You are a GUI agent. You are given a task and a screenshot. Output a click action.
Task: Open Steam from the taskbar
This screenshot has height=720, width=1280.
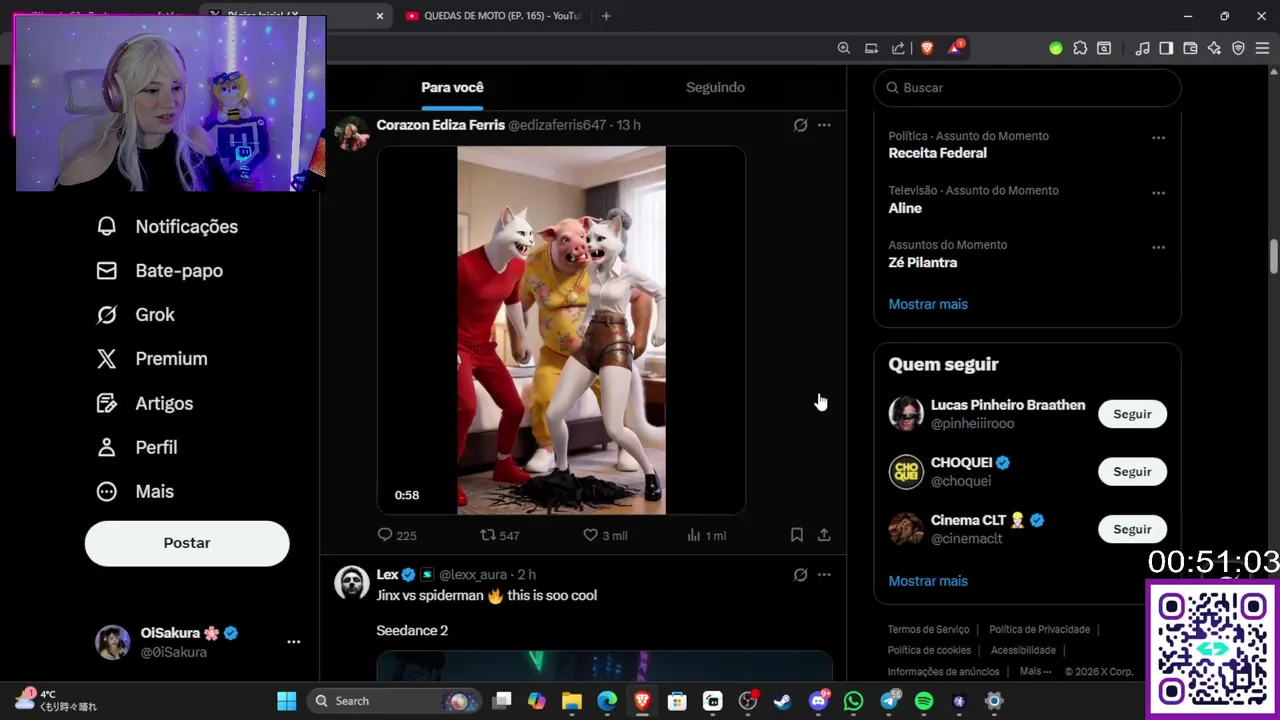click(x=783, y=701)
